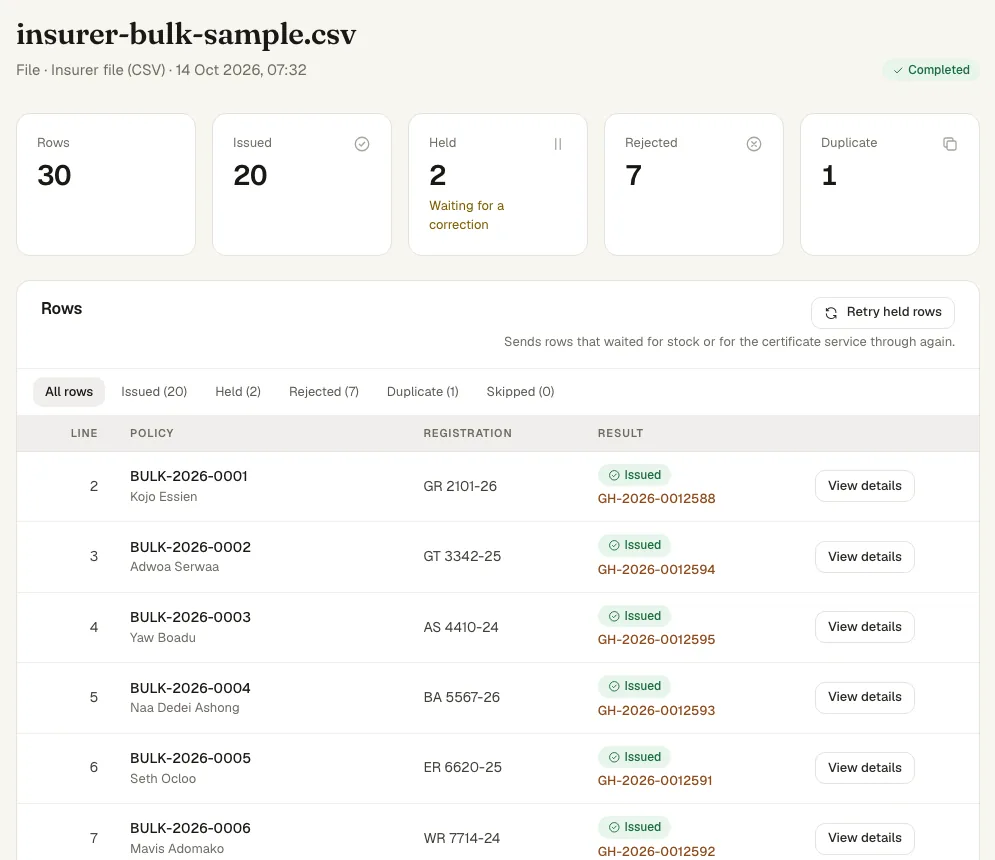The width and height of the screenshot is (995, 860).
Task: Filter by the Held (2) tab
Action: pos(238,392)
